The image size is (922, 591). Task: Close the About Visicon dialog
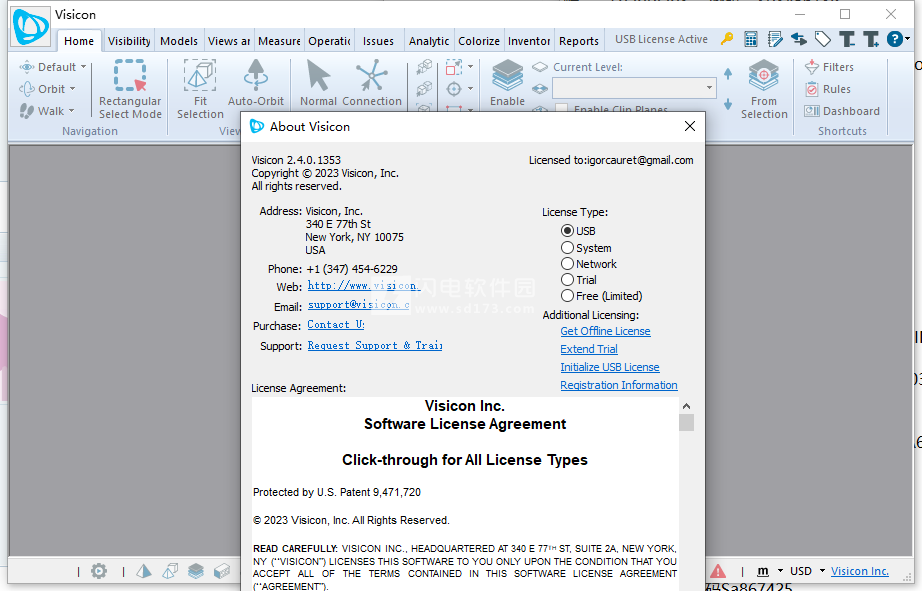690,126
